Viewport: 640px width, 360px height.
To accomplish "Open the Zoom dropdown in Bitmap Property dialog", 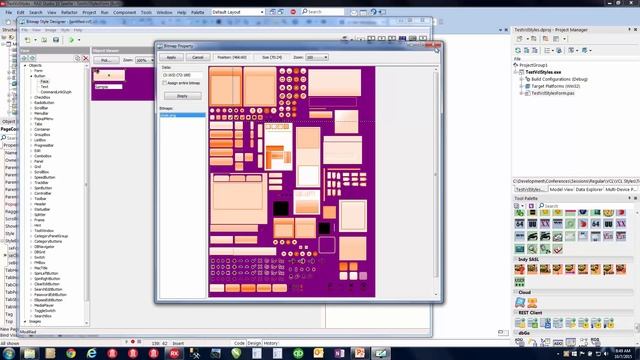I will click(x=317, y=58).
